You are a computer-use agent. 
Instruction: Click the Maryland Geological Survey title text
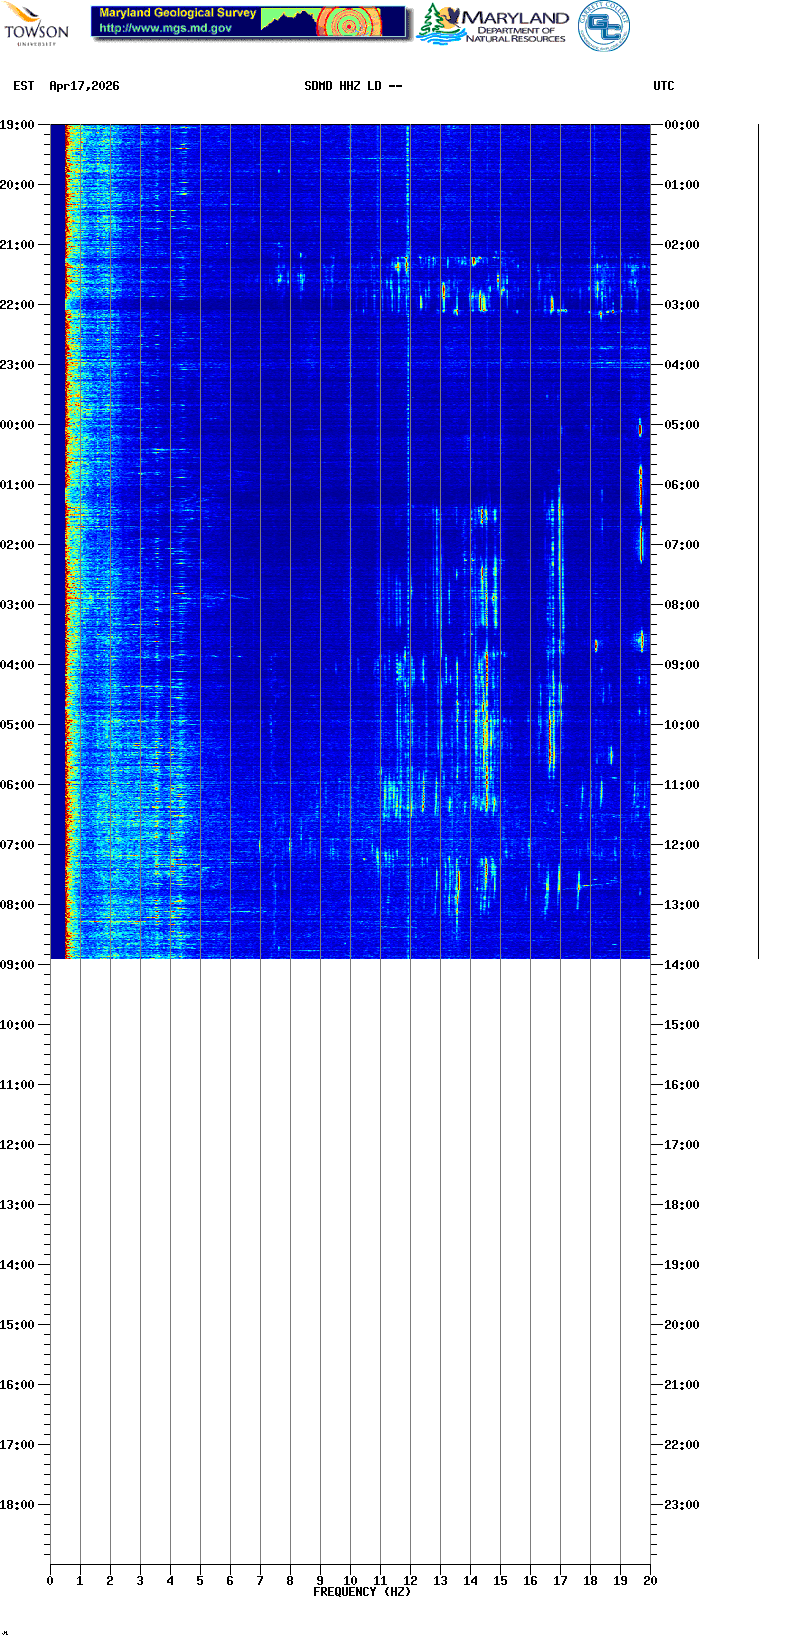[177, 13]
